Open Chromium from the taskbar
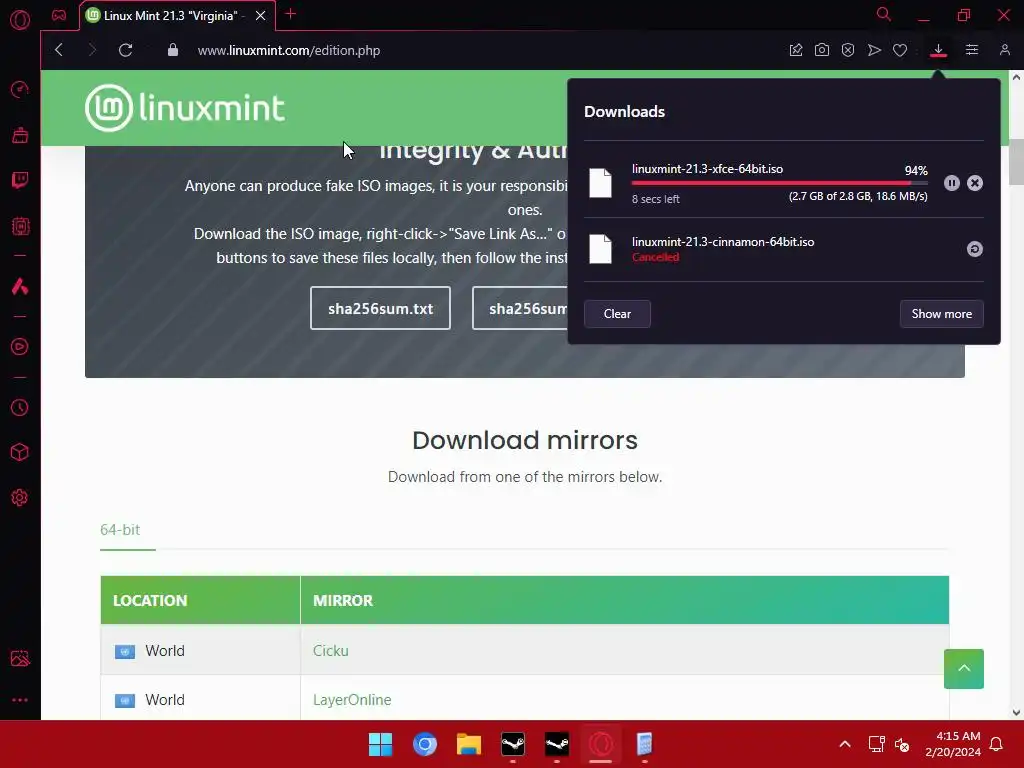1024x768 pixels. pyautogui.click(x=424, y=744)
